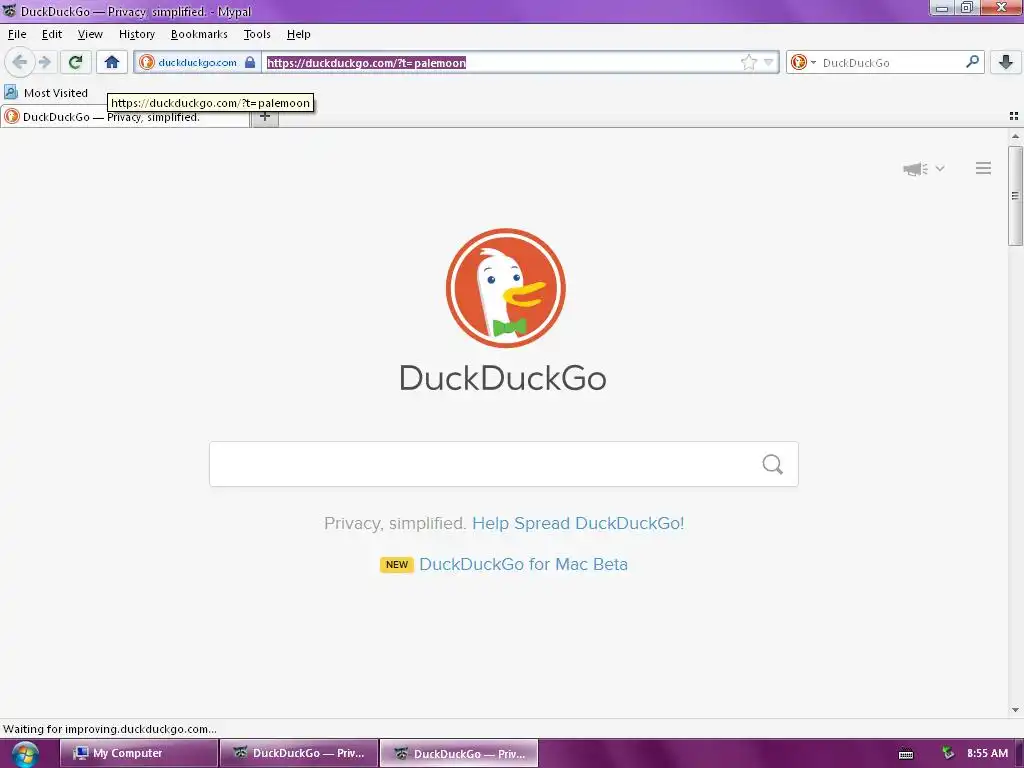
Task: Follow the Help Spread DuckDuckGo! link
Action: point(578,523)
